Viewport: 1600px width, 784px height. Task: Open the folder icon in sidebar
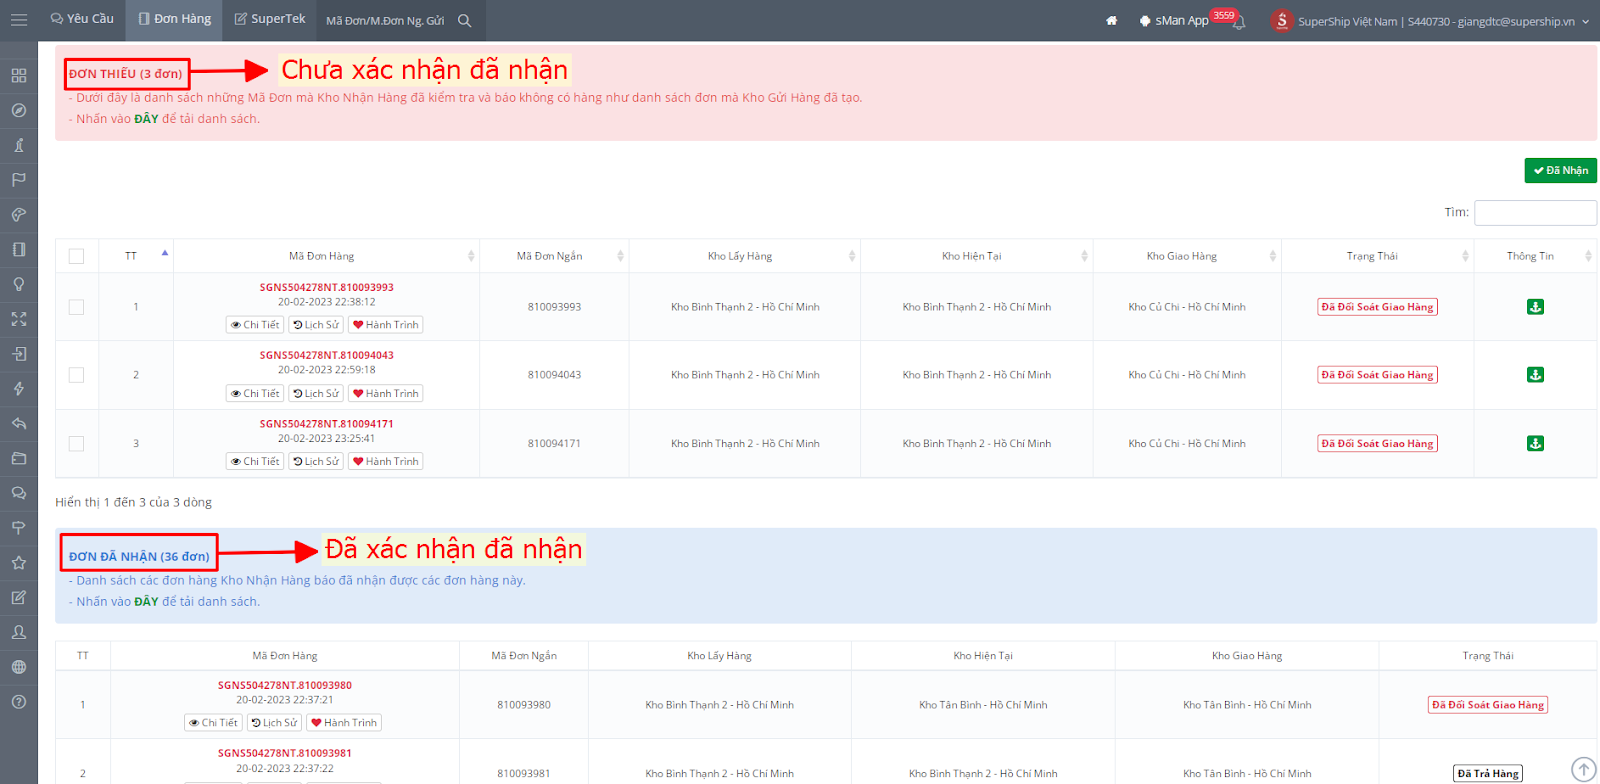[19, 458]
